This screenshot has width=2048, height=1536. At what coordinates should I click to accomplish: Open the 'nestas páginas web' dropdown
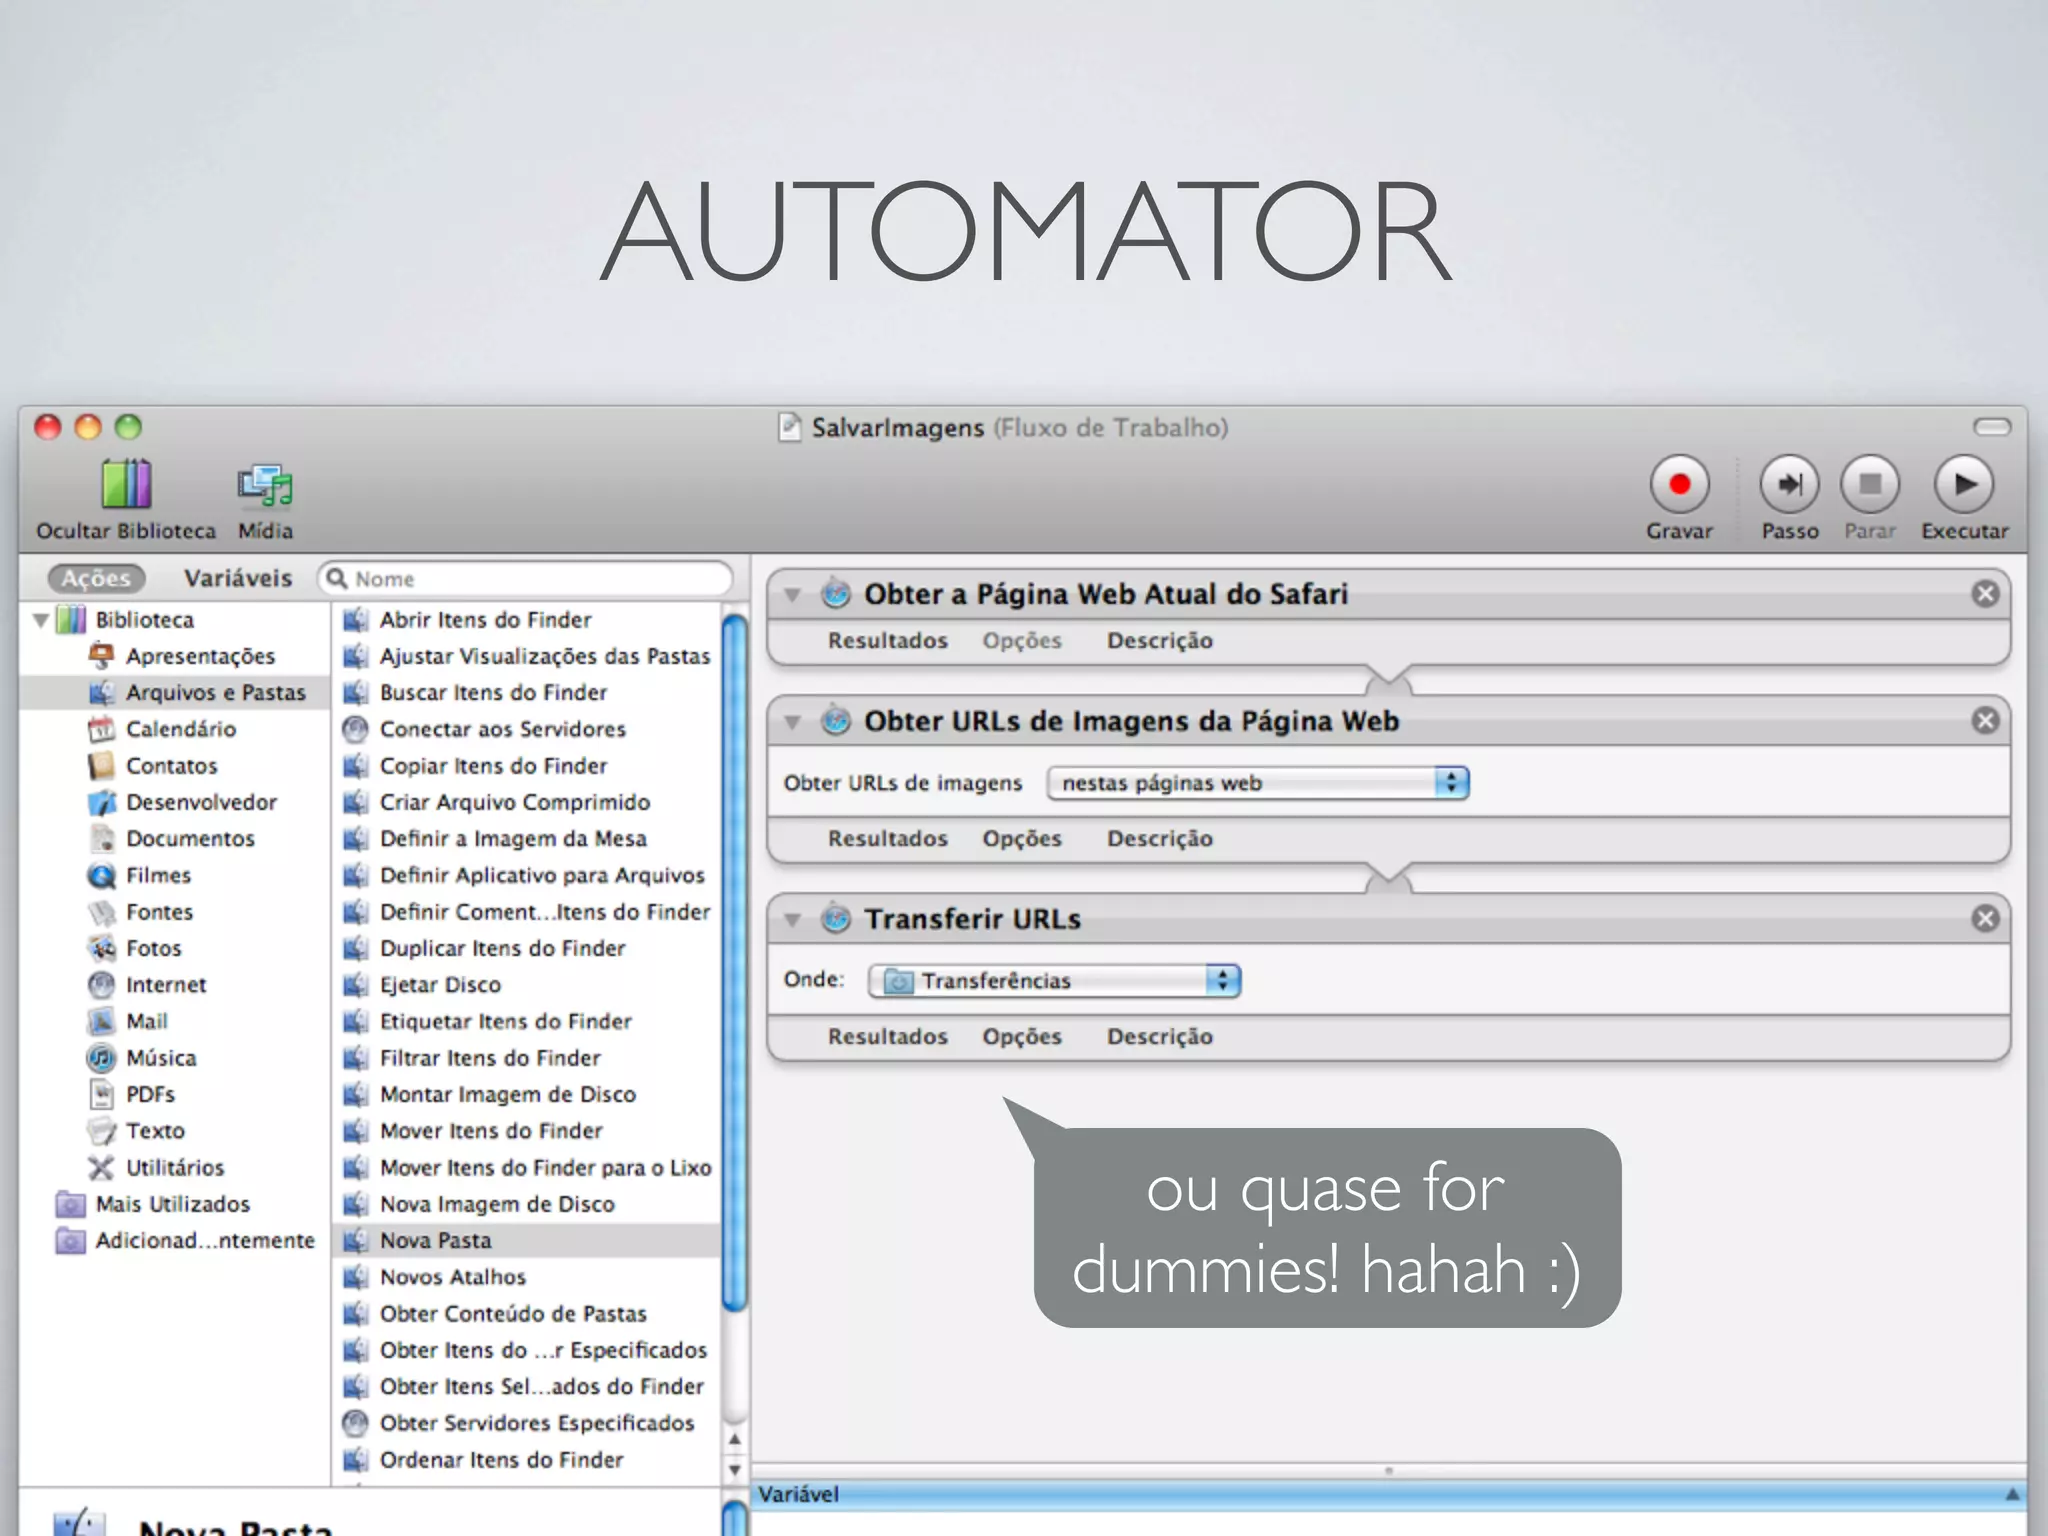(x=1258, y=783)
